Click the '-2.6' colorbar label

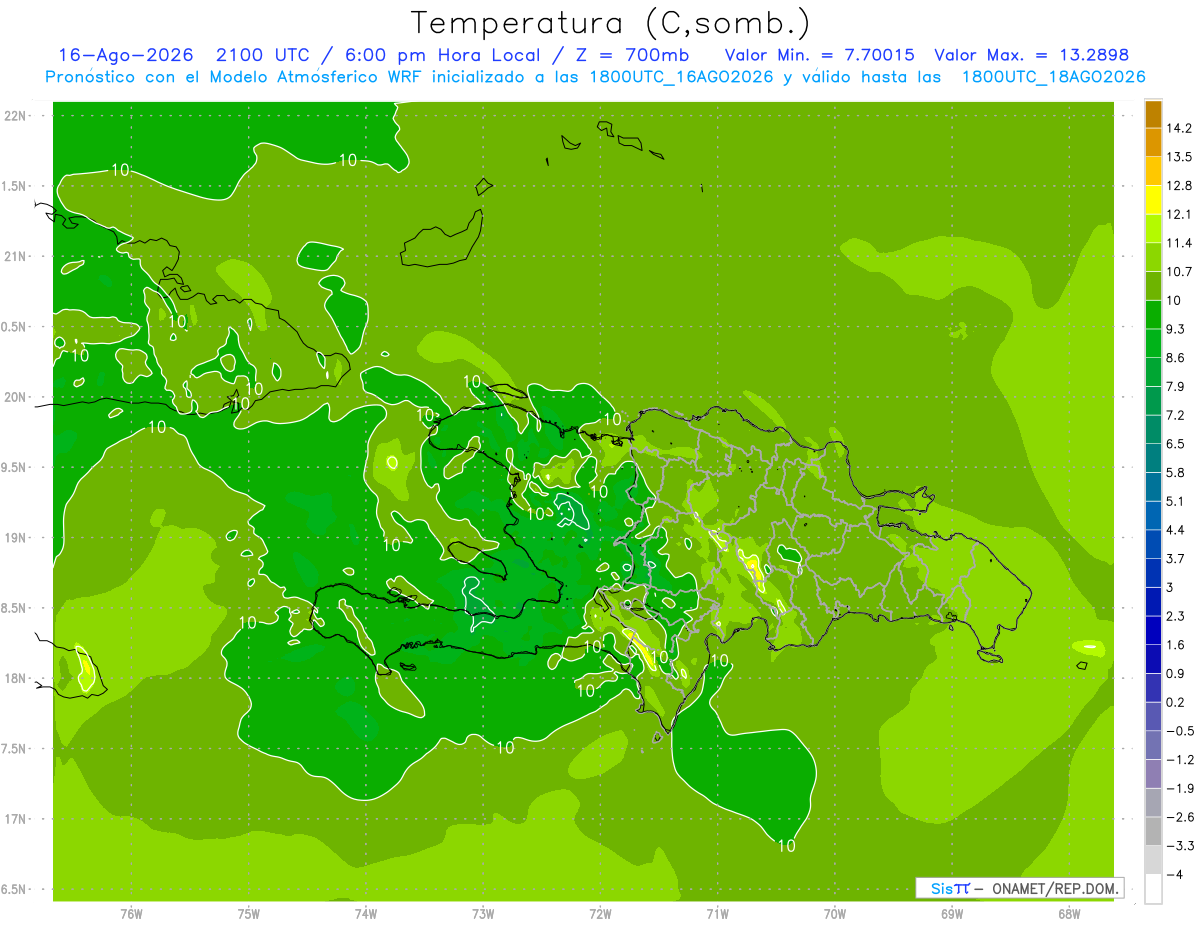(x=1180, y=817)
